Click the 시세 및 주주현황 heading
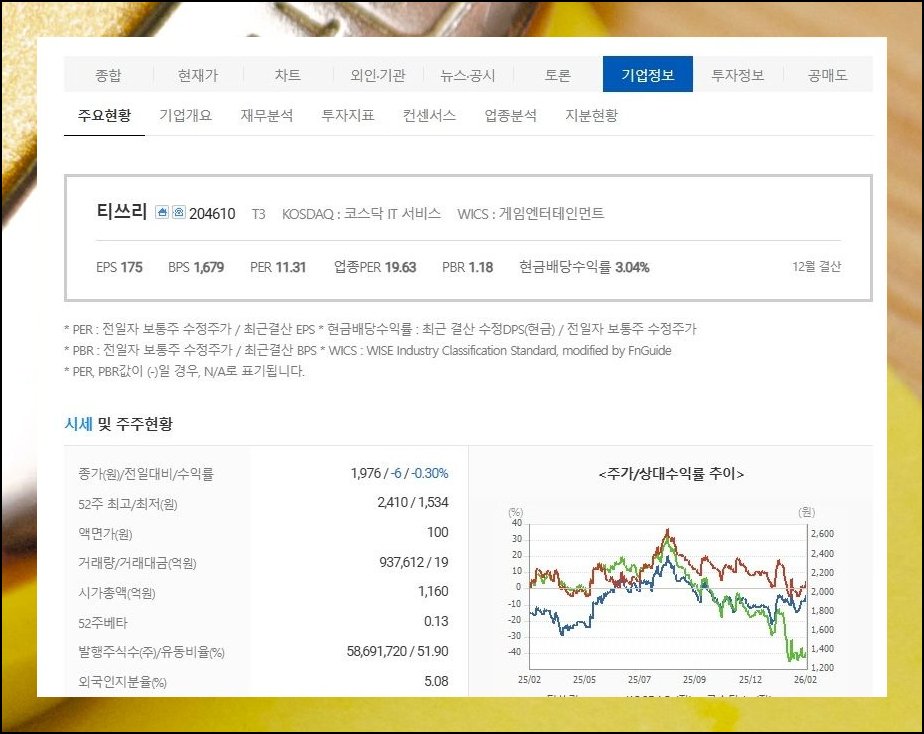 [x=118, y=424]
